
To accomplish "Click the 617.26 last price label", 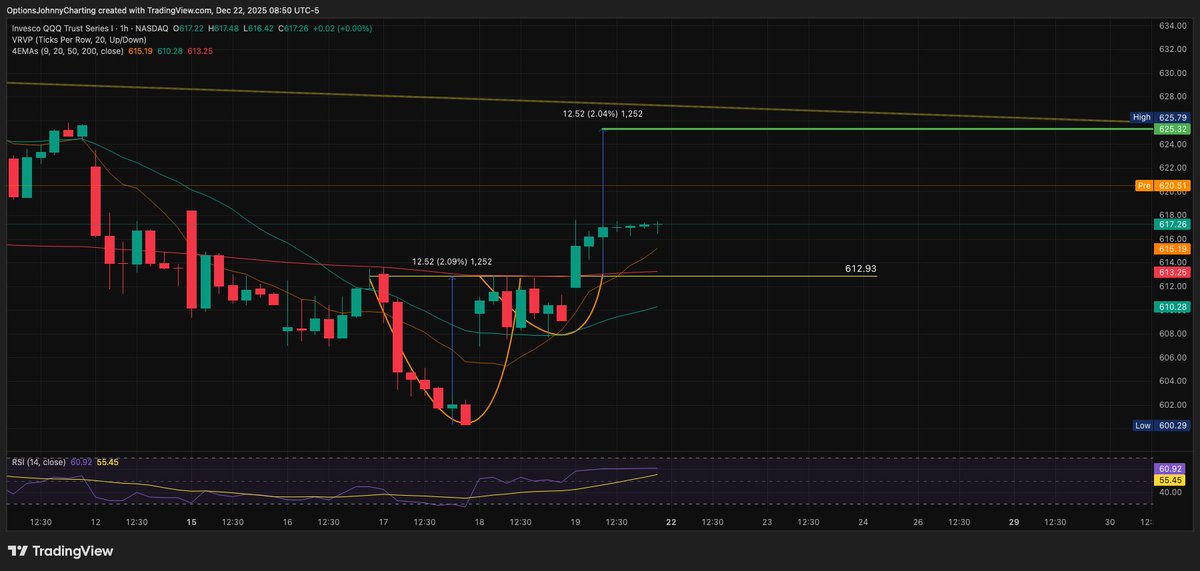I will (1171, 225).
